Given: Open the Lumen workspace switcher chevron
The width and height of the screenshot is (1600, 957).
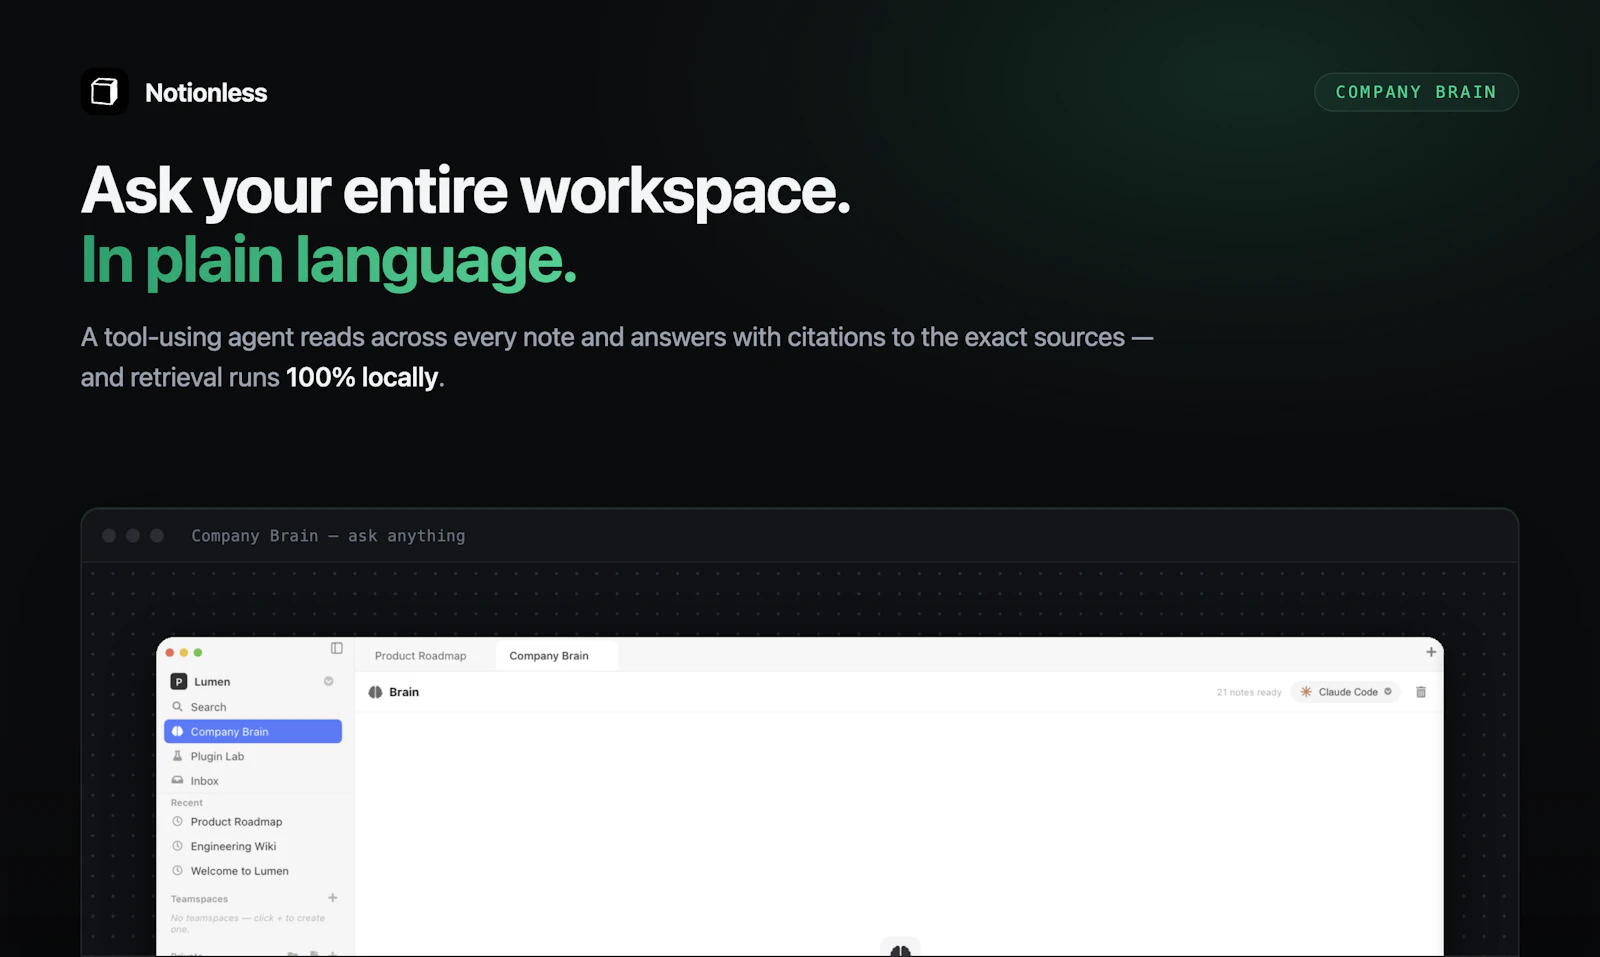Looking at the screenshot, I should coord(328,681).
